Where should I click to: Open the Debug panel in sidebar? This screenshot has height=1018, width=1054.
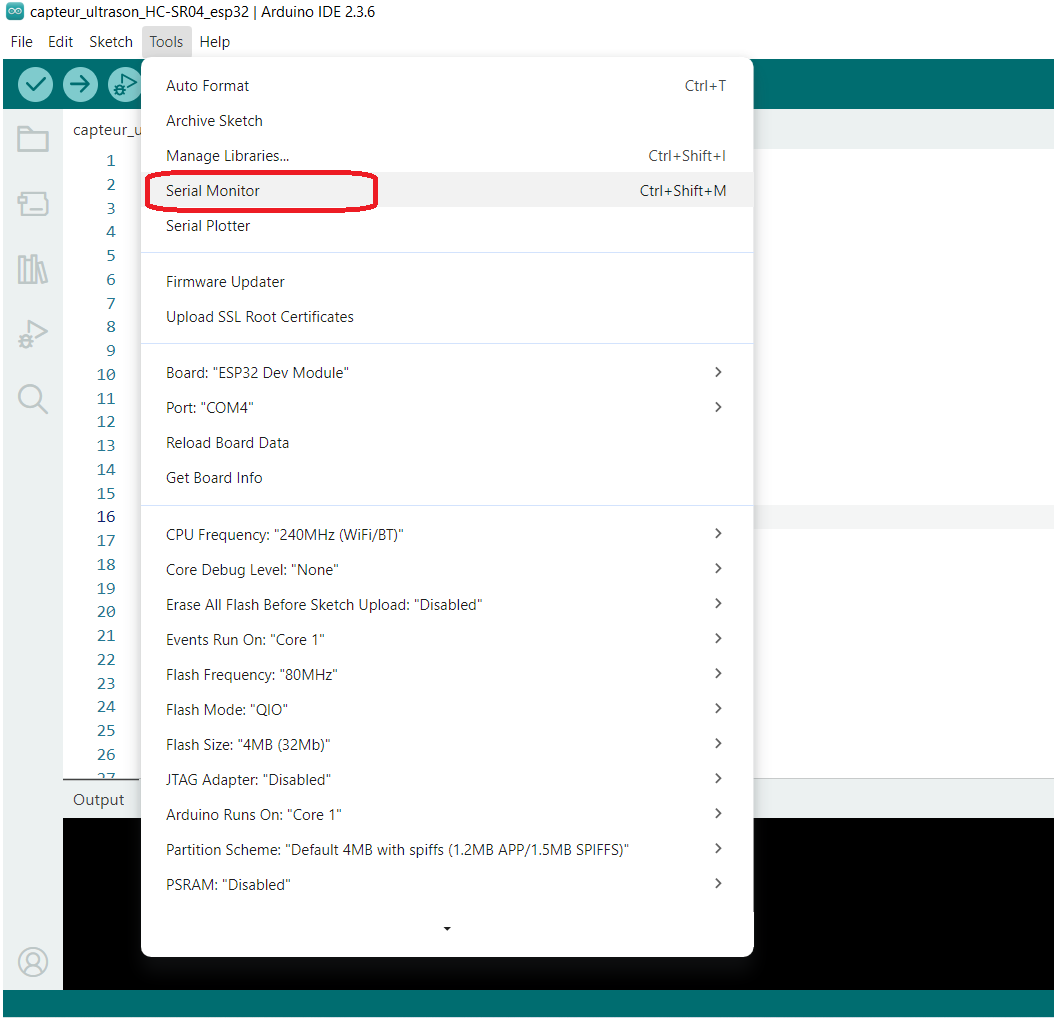pos(33,334)
